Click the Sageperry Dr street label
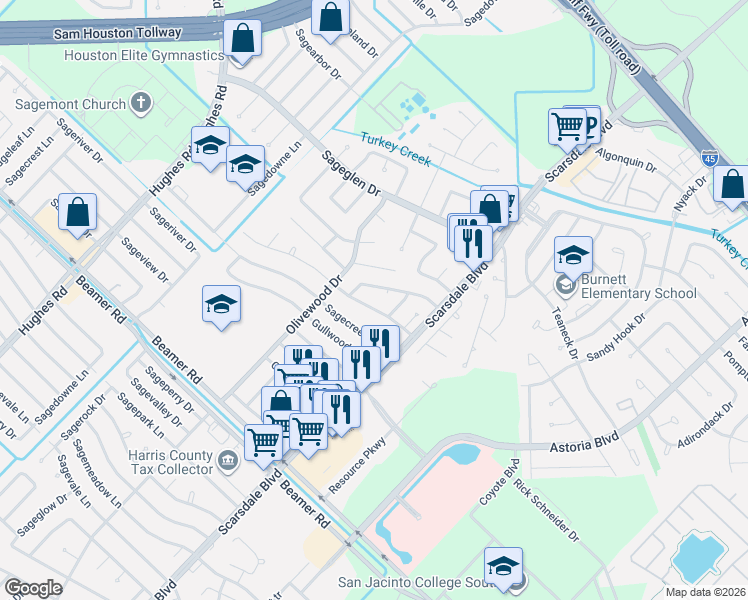The width and height of the screenshot is (748, 600). [x=169, y=390]
